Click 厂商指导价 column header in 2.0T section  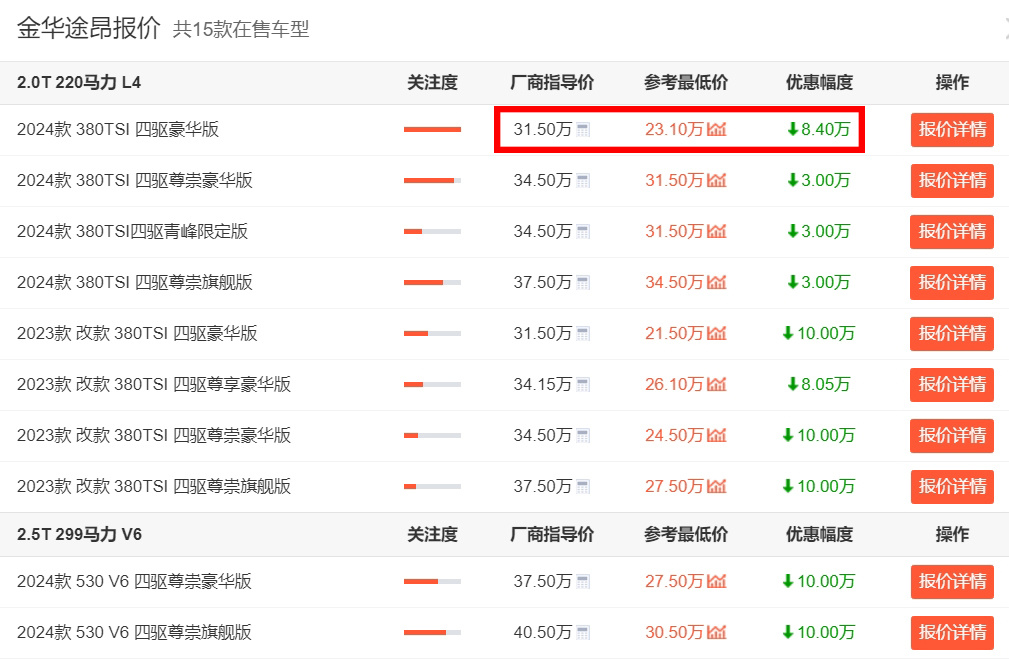(552, 82)
